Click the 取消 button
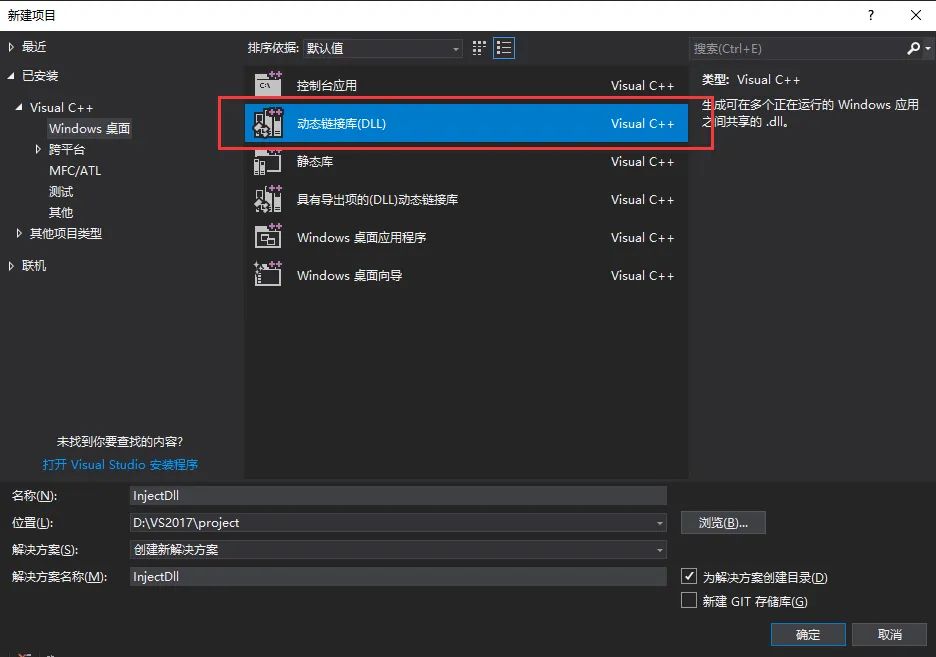This screenshot has height=657, width=936. [x=889, y=634]
